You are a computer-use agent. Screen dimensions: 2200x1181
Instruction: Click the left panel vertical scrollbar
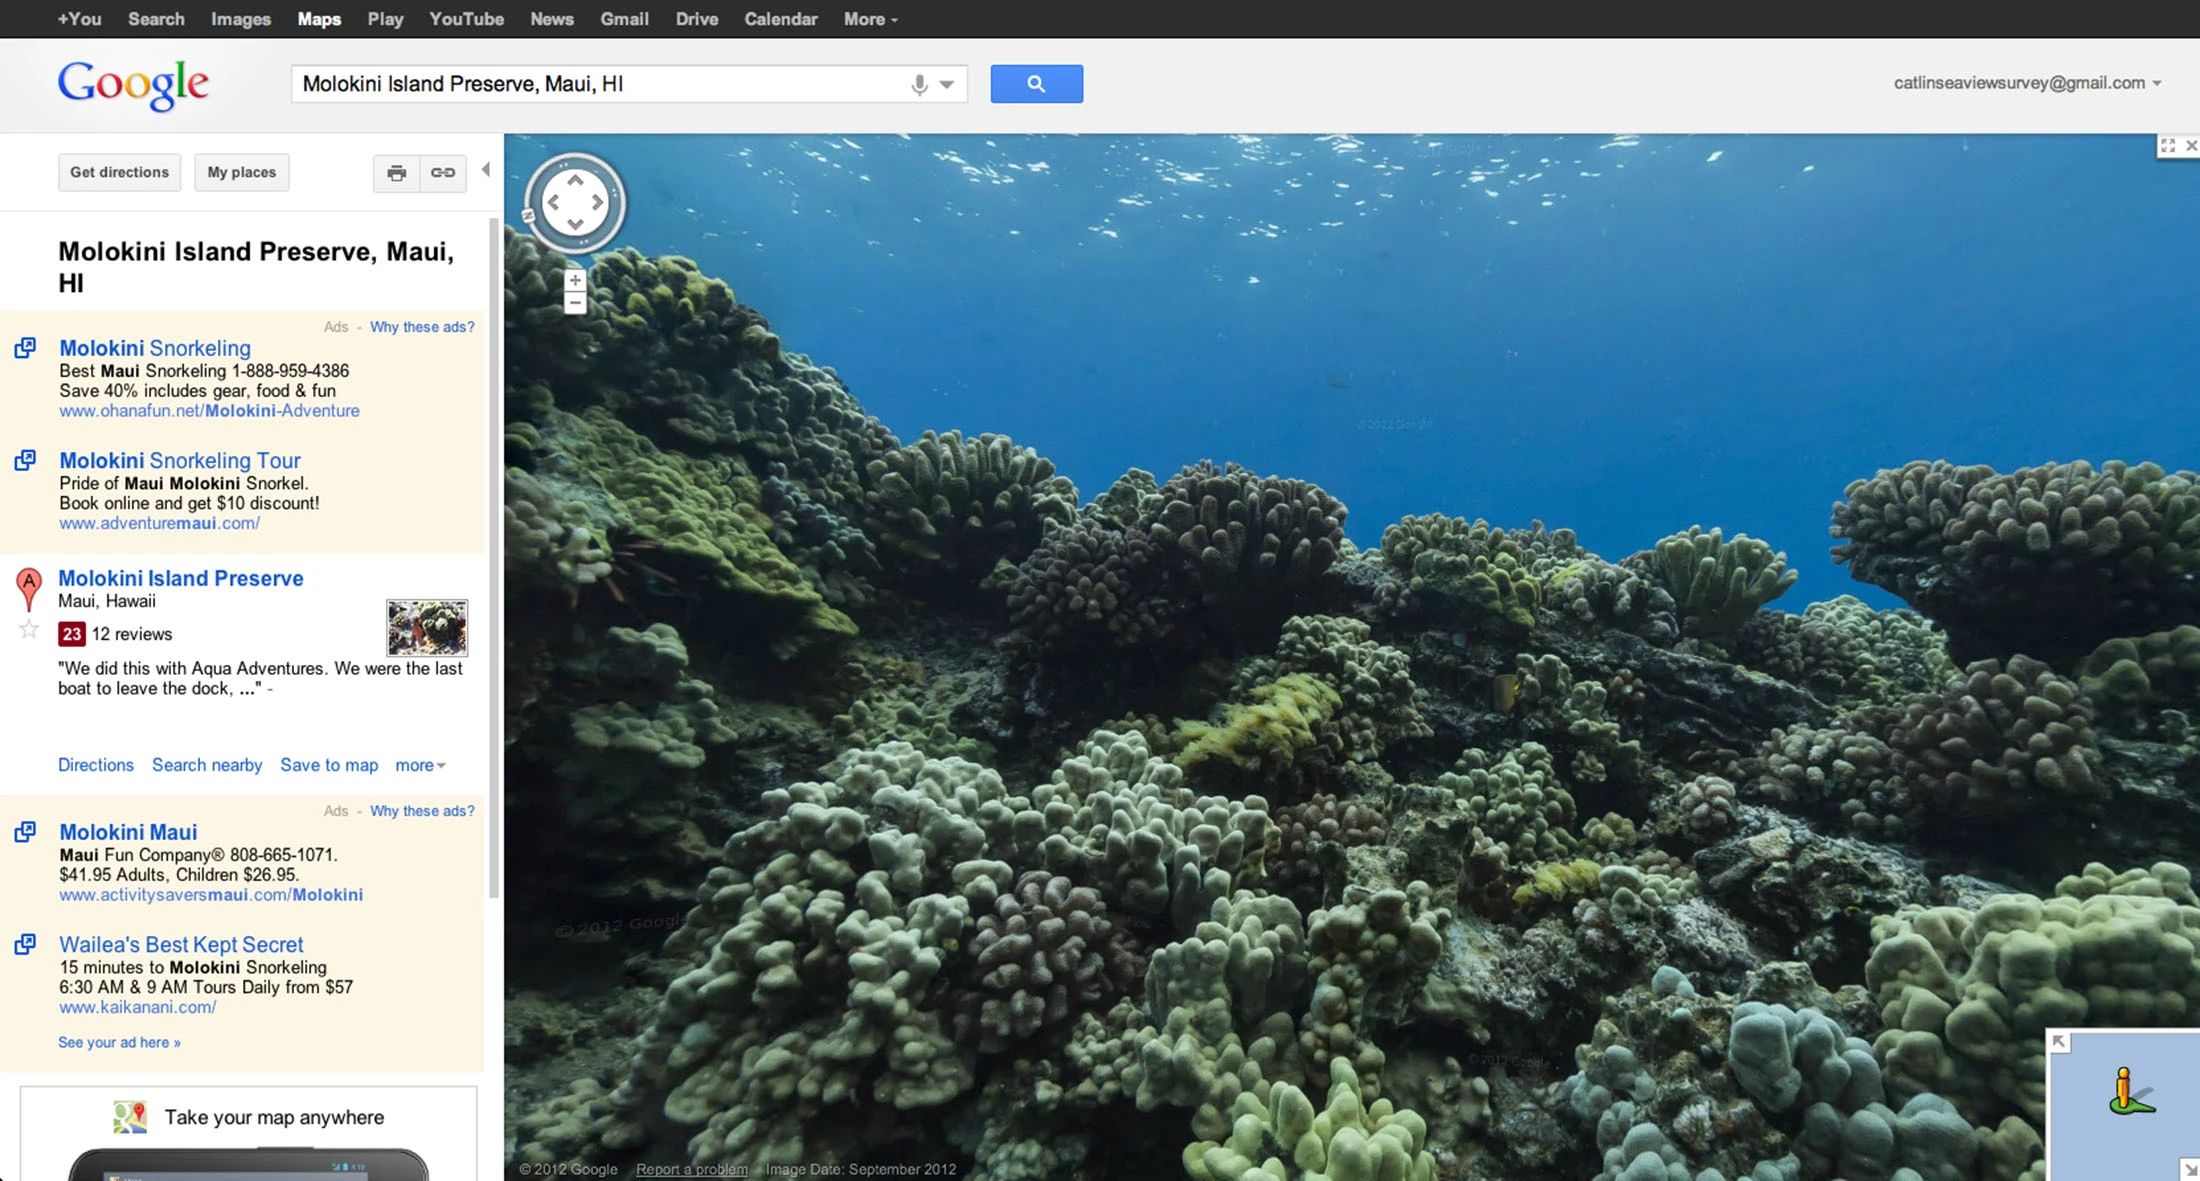click(493, 557)
